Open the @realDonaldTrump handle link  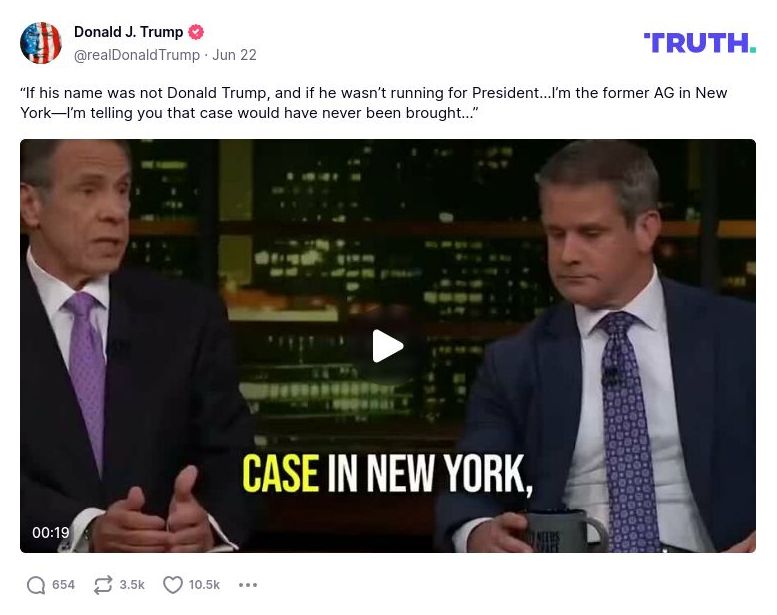(137, 55)
